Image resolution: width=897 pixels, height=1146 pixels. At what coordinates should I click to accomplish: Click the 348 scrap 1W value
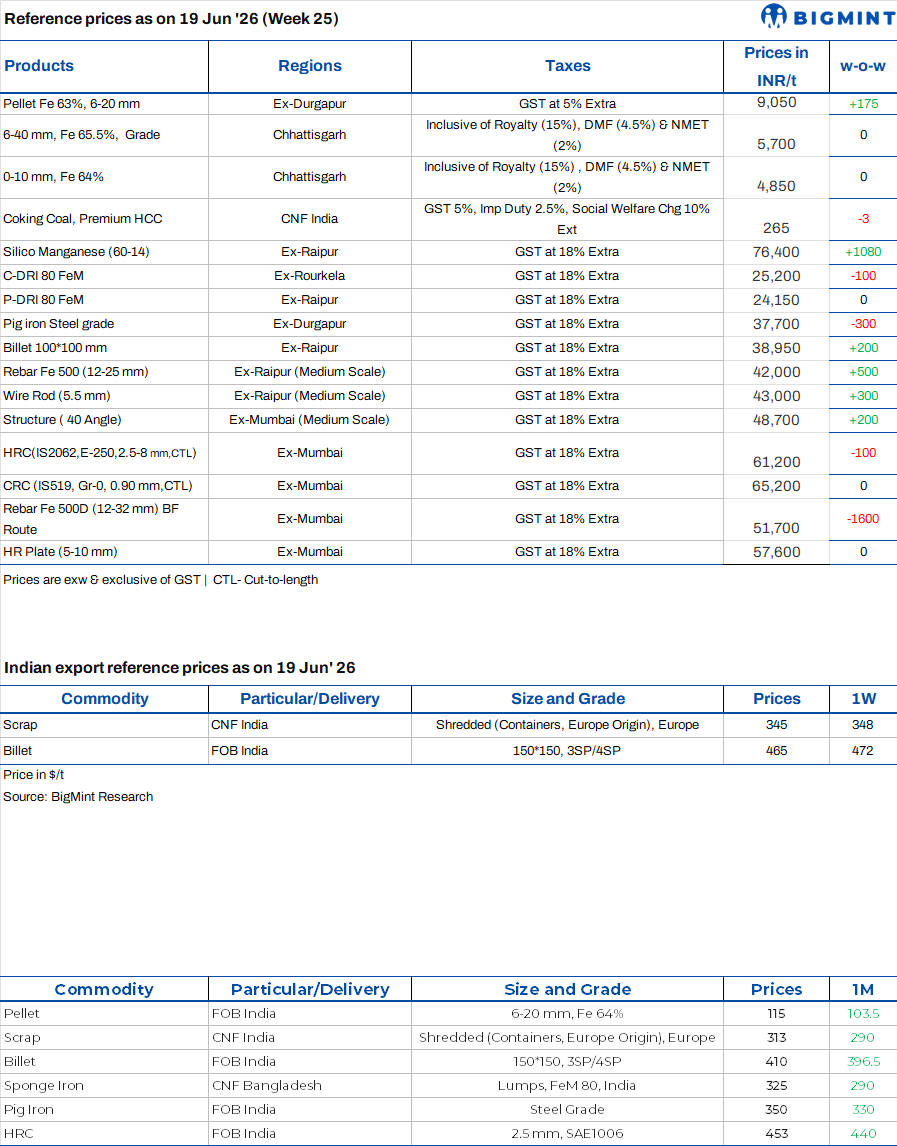[863, 725]
